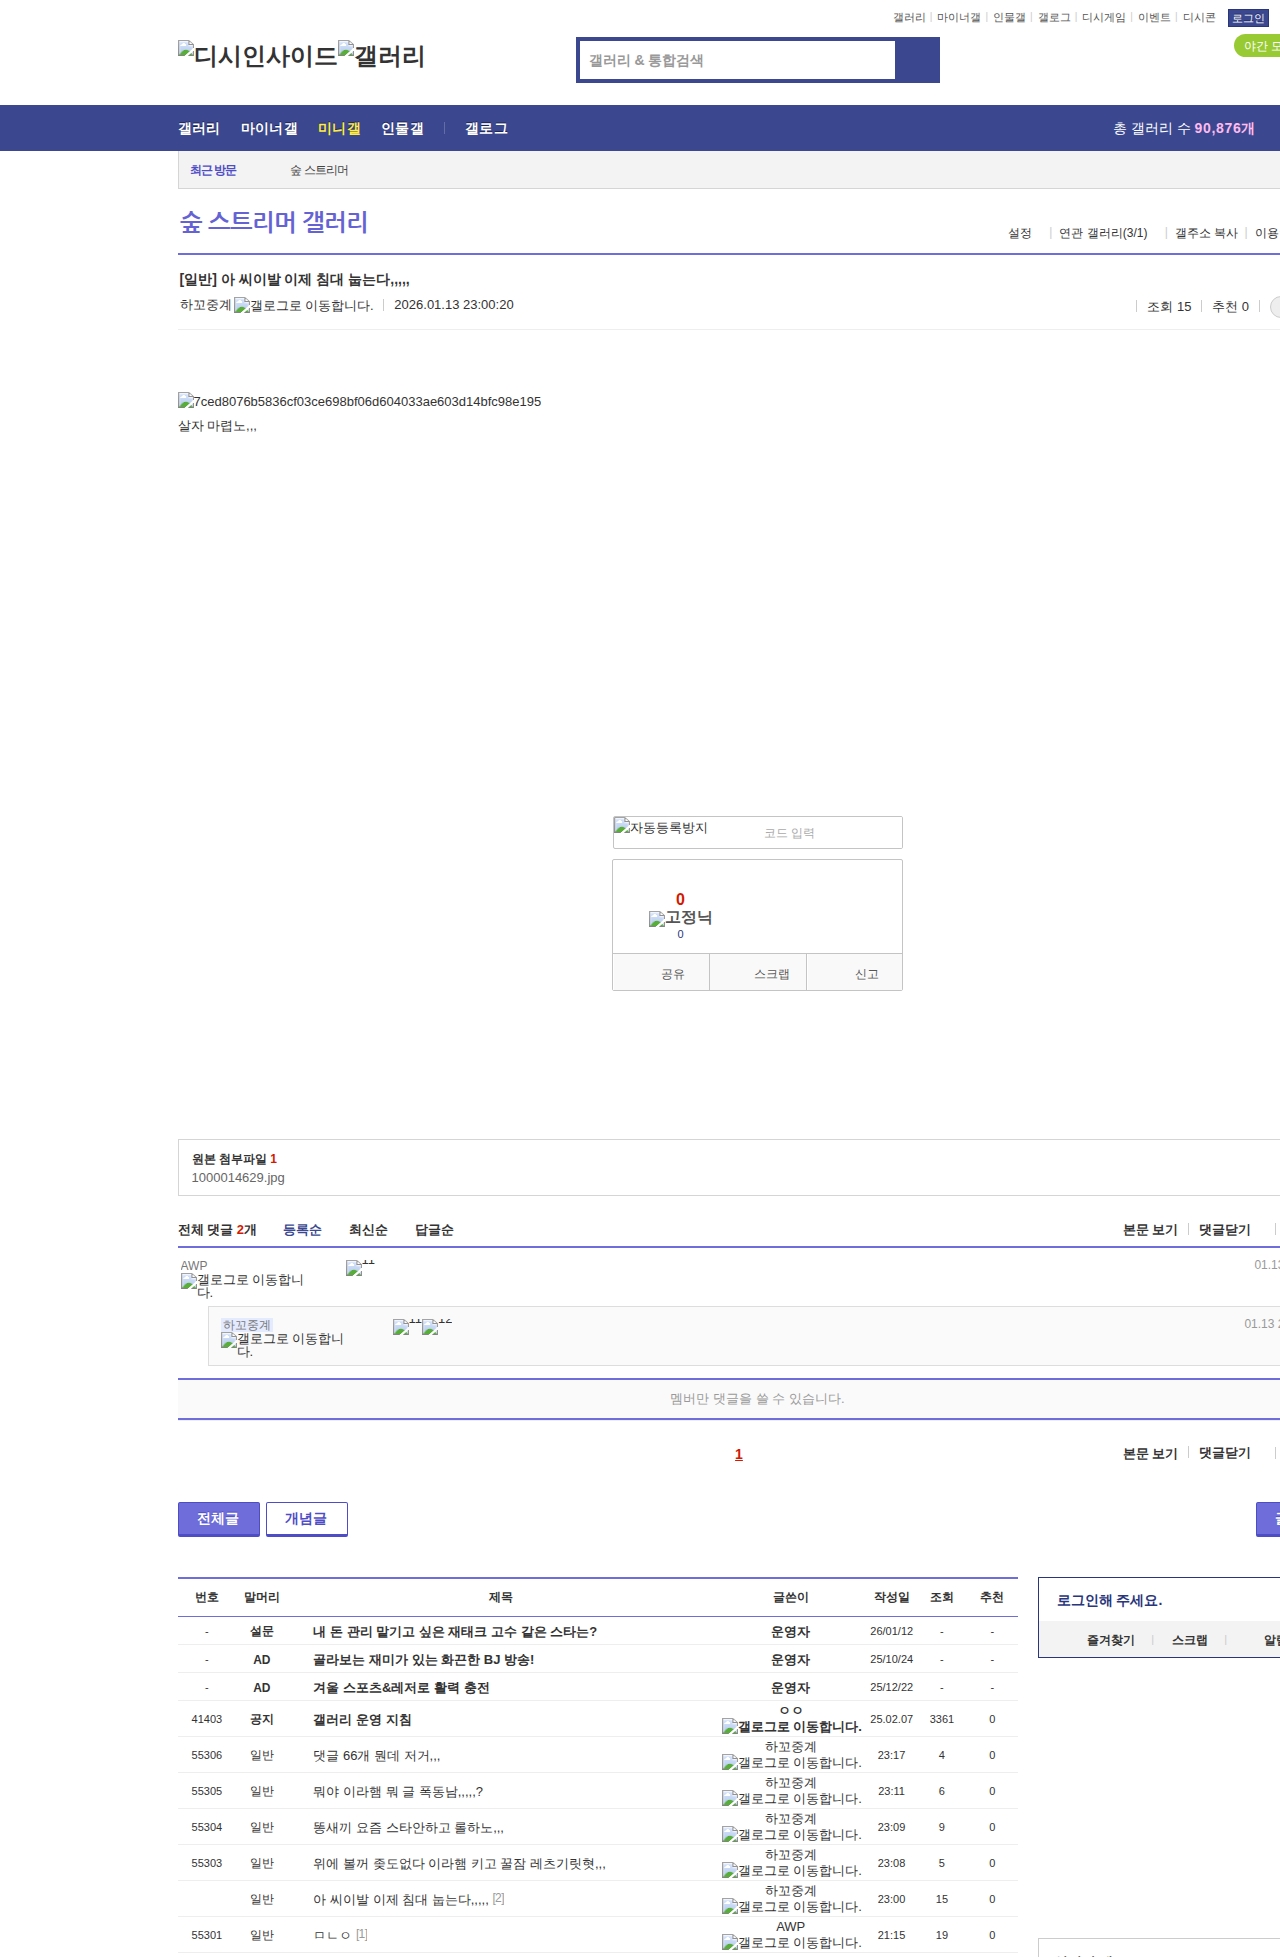Sort comments by 최신순

click(x=368, y=1230)
